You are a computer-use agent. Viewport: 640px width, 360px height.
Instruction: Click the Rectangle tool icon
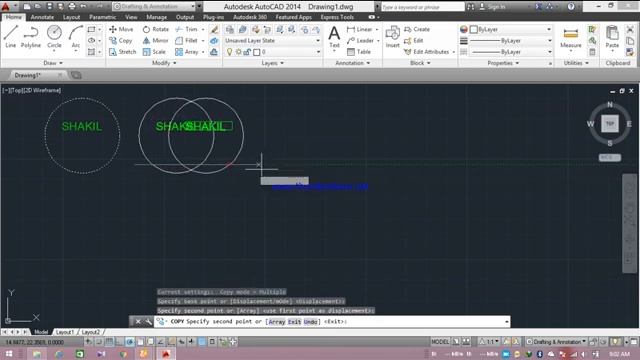[91, 29]
